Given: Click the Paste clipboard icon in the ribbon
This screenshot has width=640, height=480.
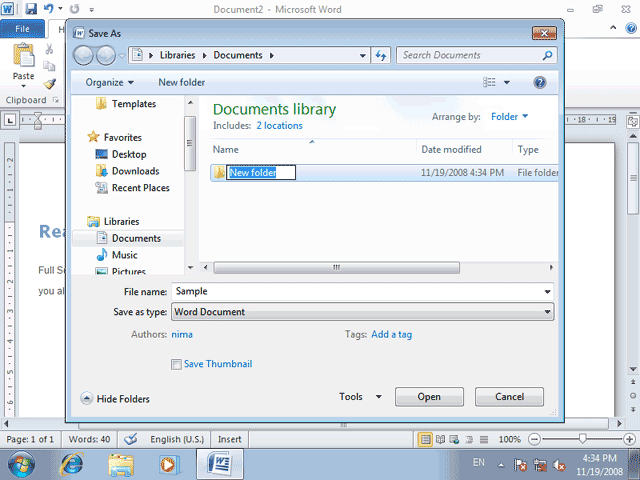Looking at the screenshot, I should (x=24, y=55).
